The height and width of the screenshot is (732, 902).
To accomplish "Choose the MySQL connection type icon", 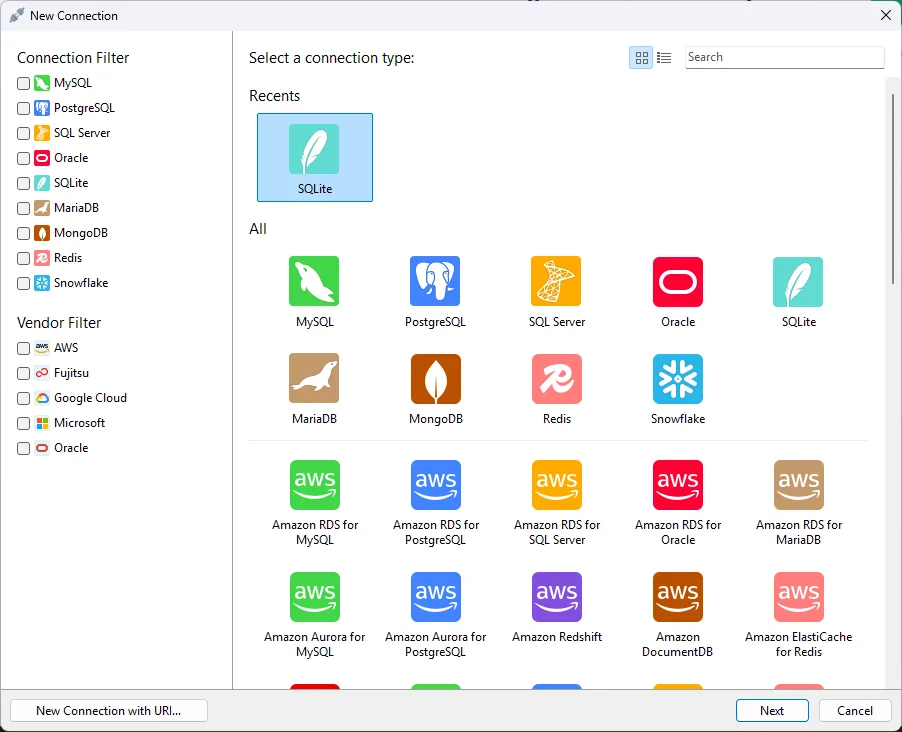I will click(x=314, y=281).
